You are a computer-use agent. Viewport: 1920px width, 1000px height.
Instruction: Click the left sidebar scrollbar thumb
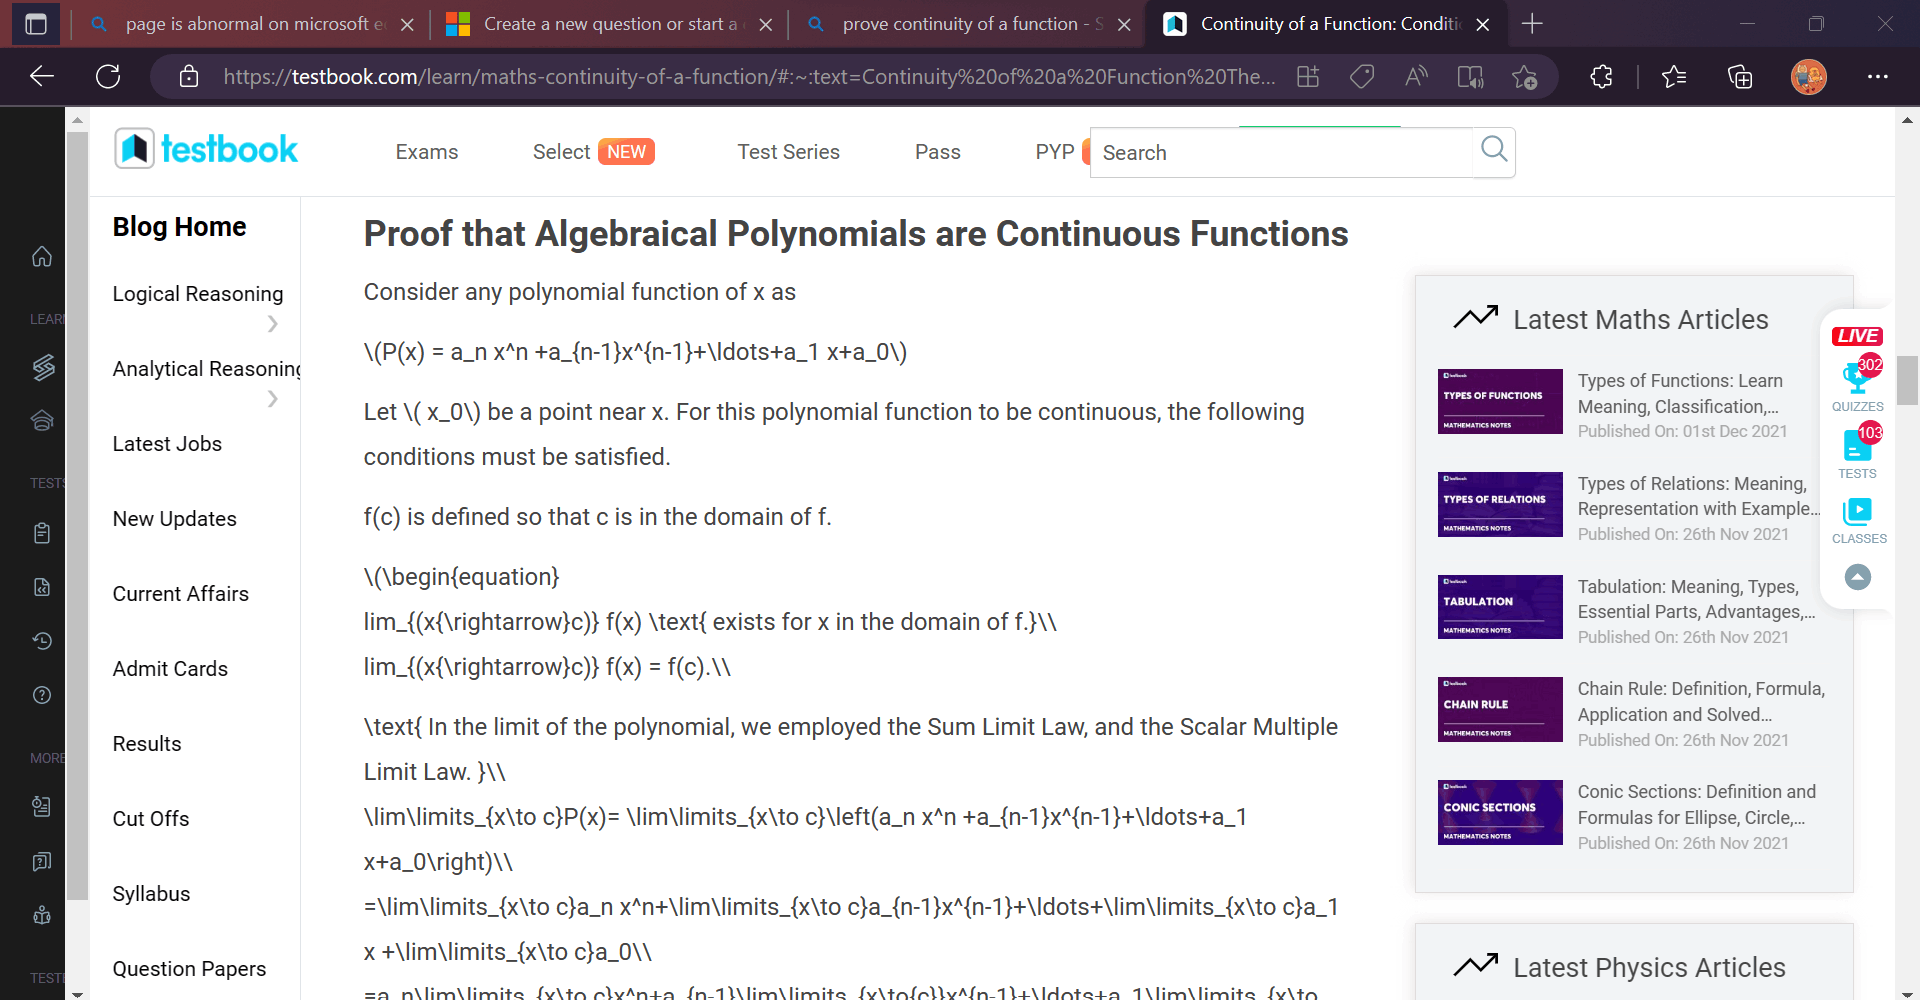77,515
